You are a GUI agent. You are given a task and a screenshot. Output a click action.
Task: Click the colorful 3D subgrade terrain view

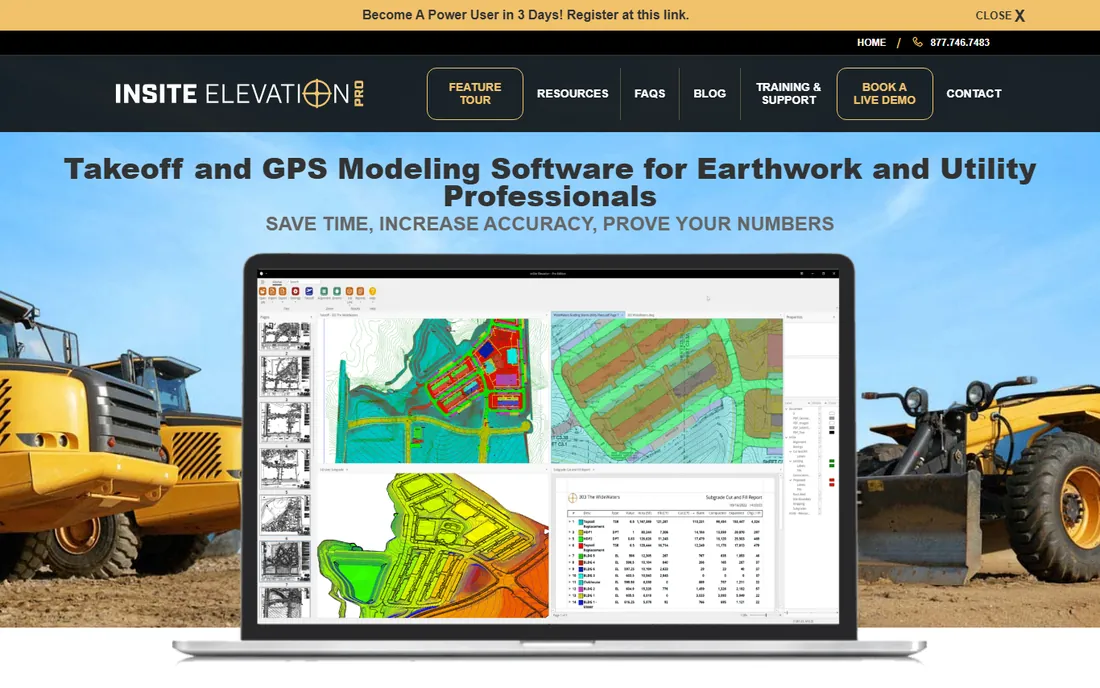(x=433, y=545)
